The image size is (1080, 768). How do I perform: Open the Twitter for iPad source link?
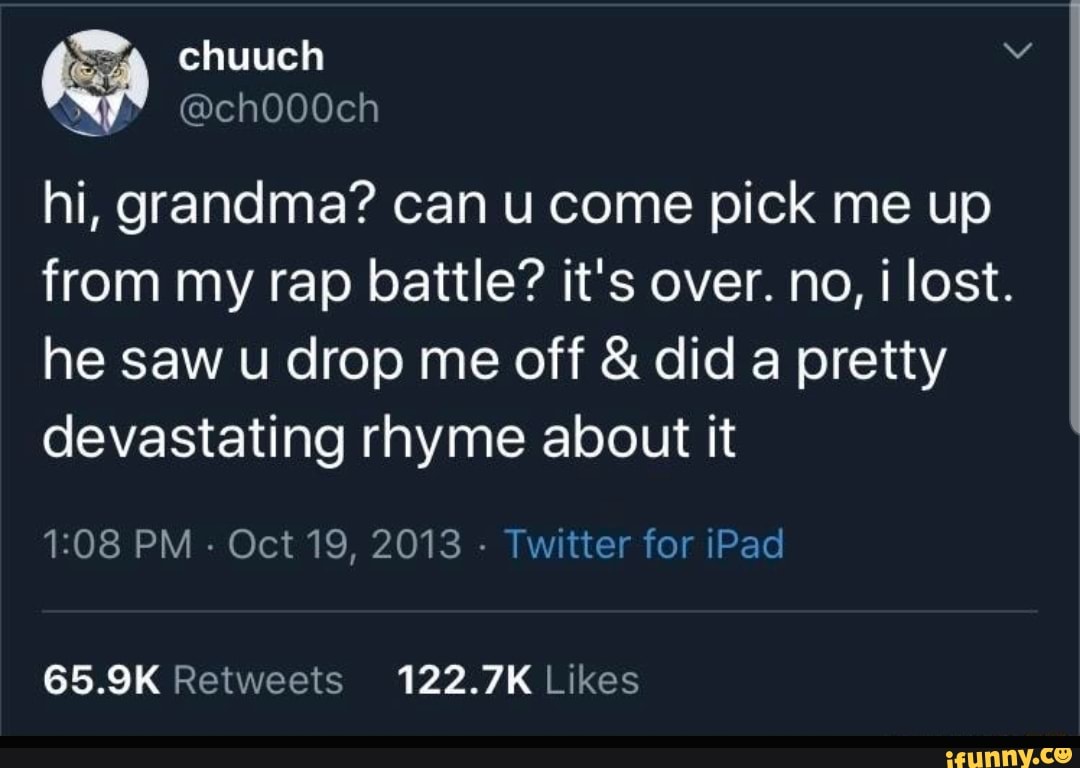point(644,545)
